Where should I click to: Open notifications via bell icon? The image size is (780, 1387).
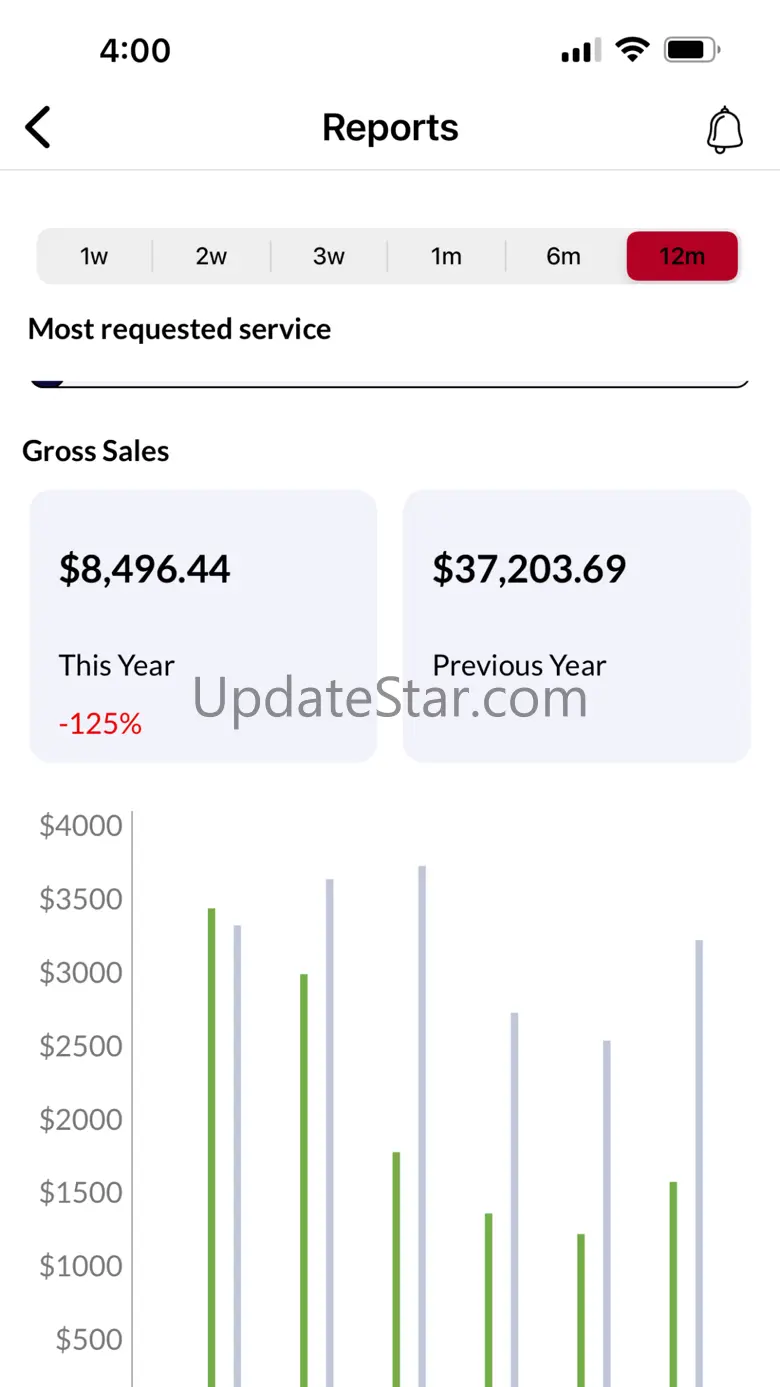[725, 130]
